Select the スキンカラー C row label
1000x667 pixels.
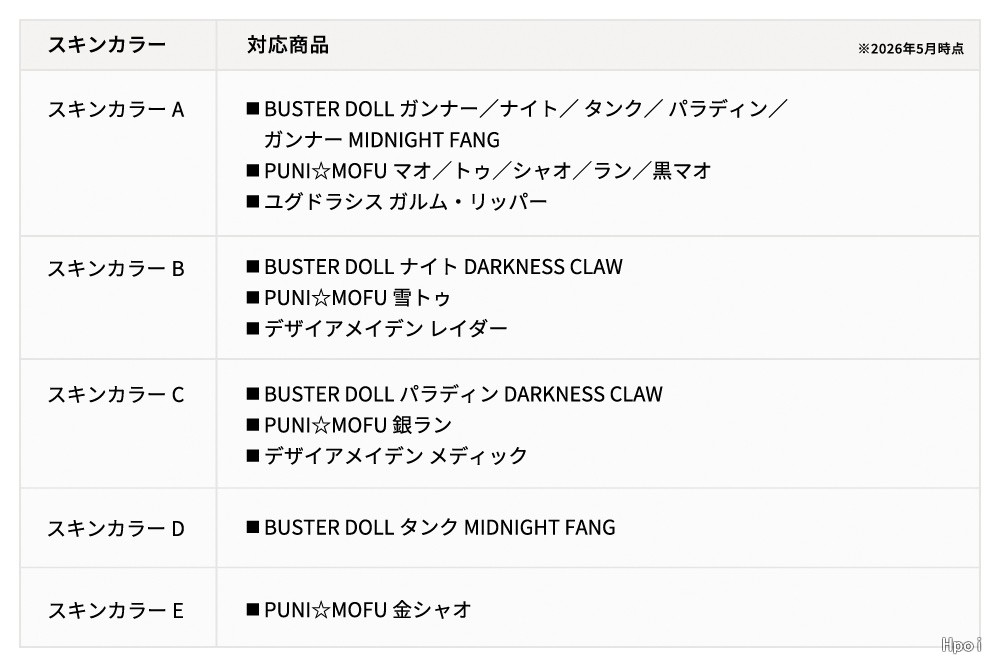[x=116, y=395]
